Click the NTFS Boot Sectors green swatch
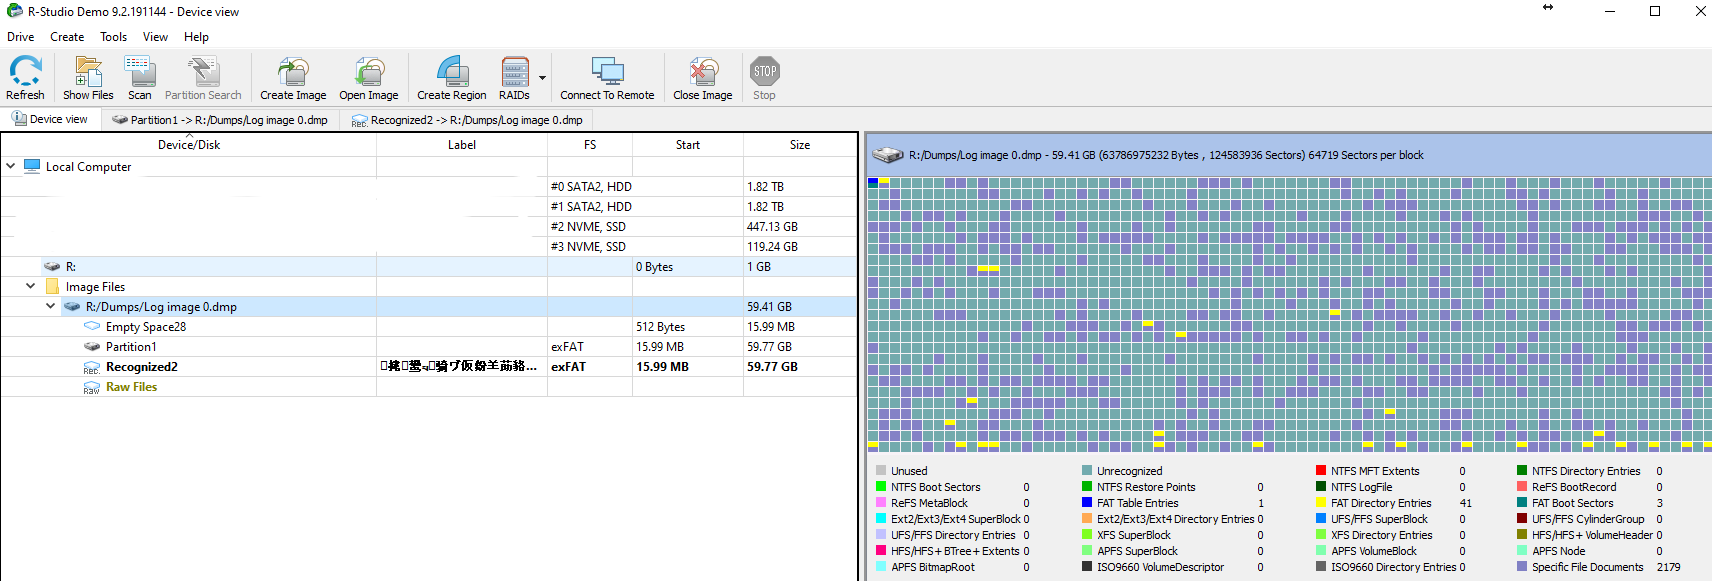The image size is (1712, 581). click(881, 487)
